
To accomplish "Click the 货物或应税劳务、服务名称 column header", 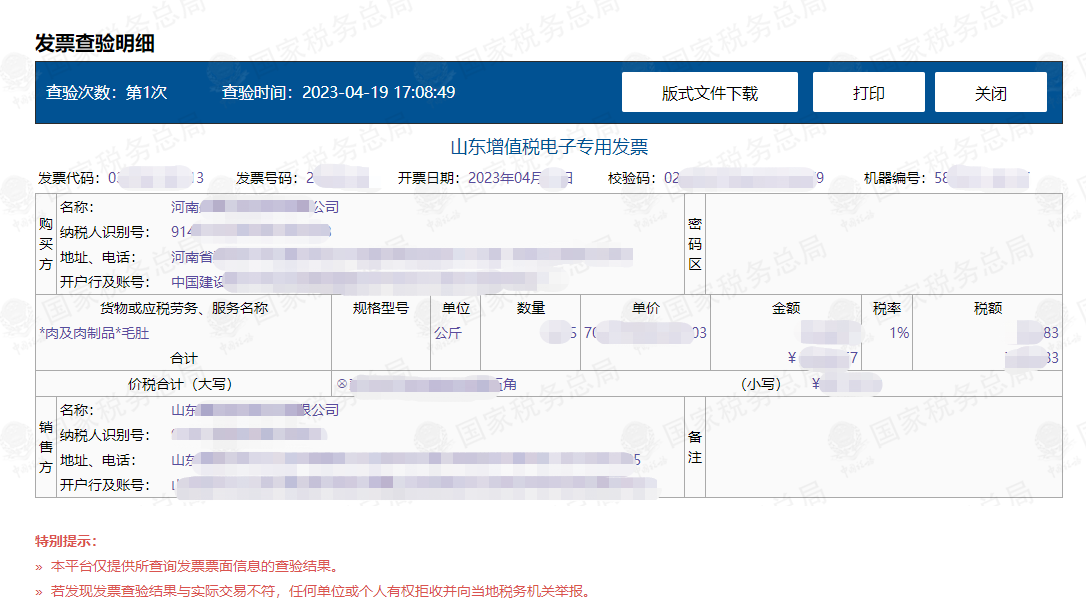I will pos(184,308).
